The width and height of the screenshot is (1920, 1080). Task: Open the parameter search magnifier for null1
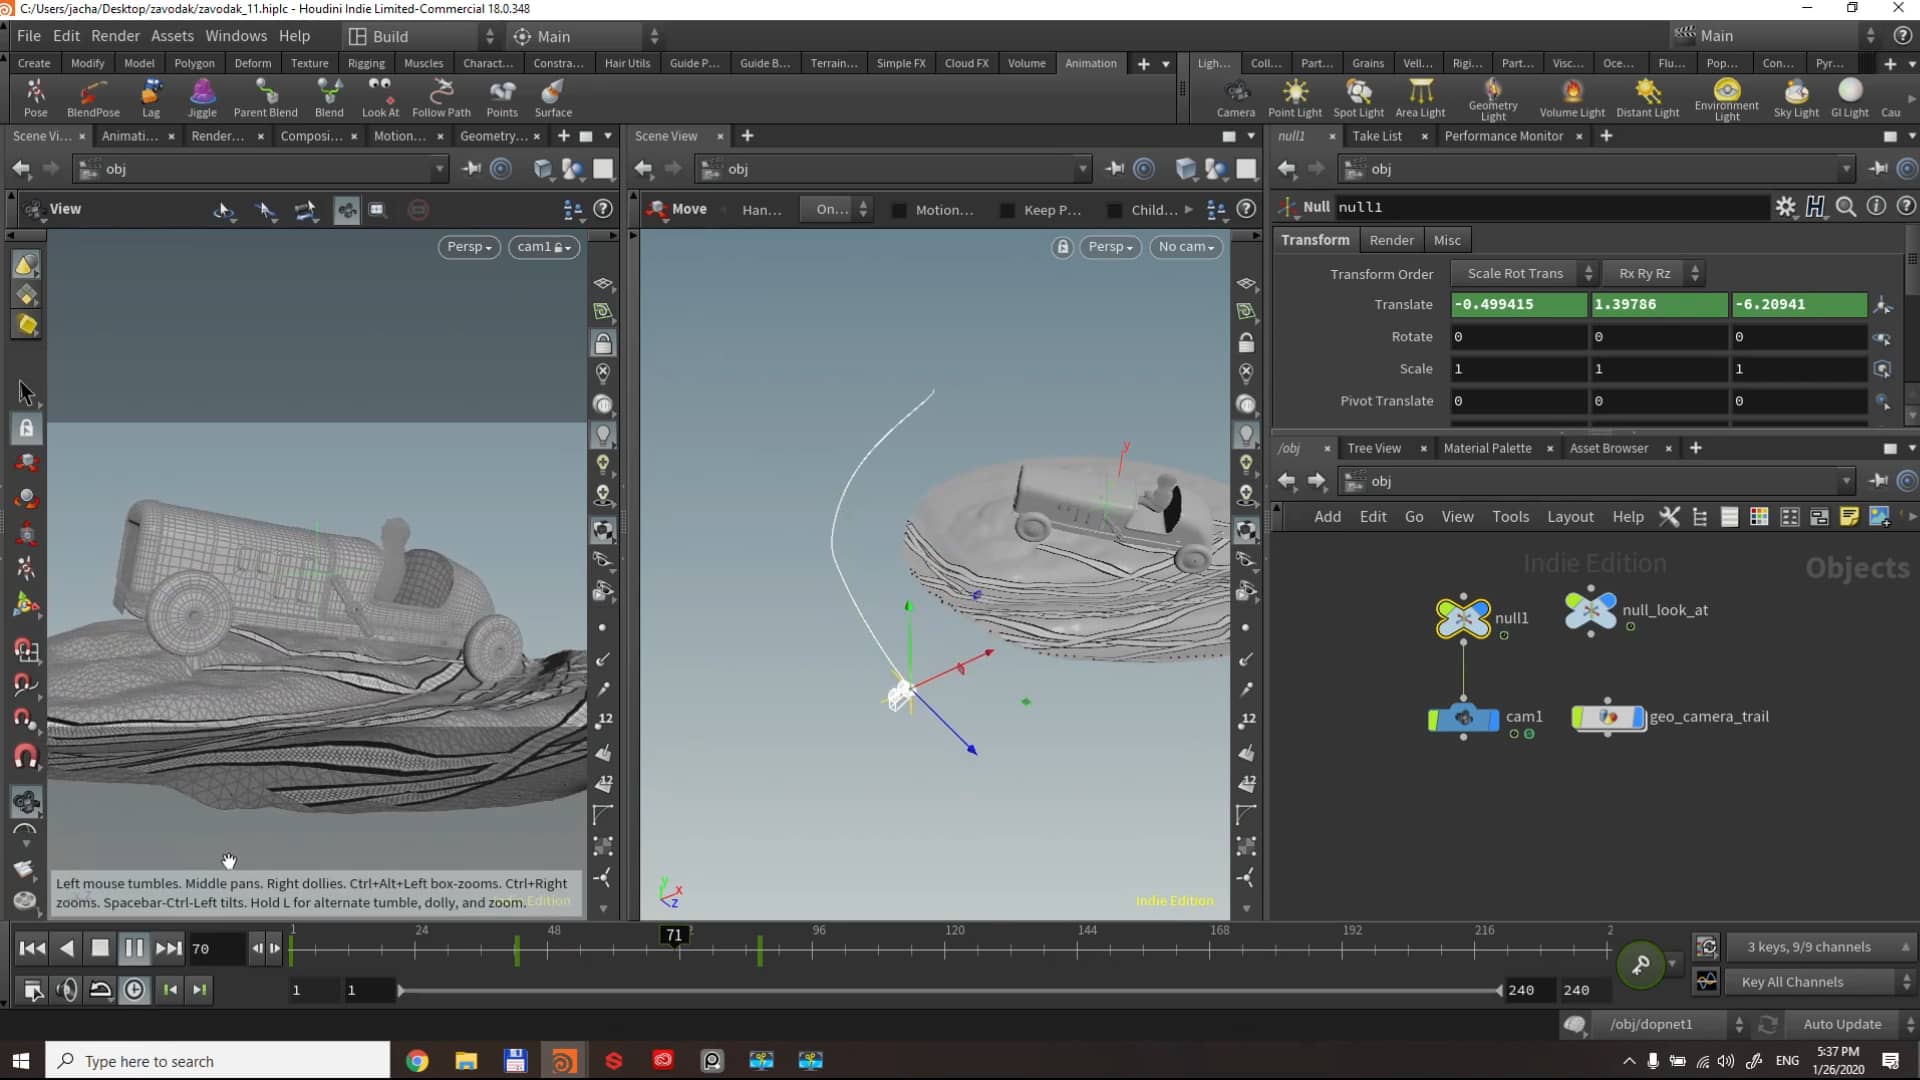pos(1846,207)
